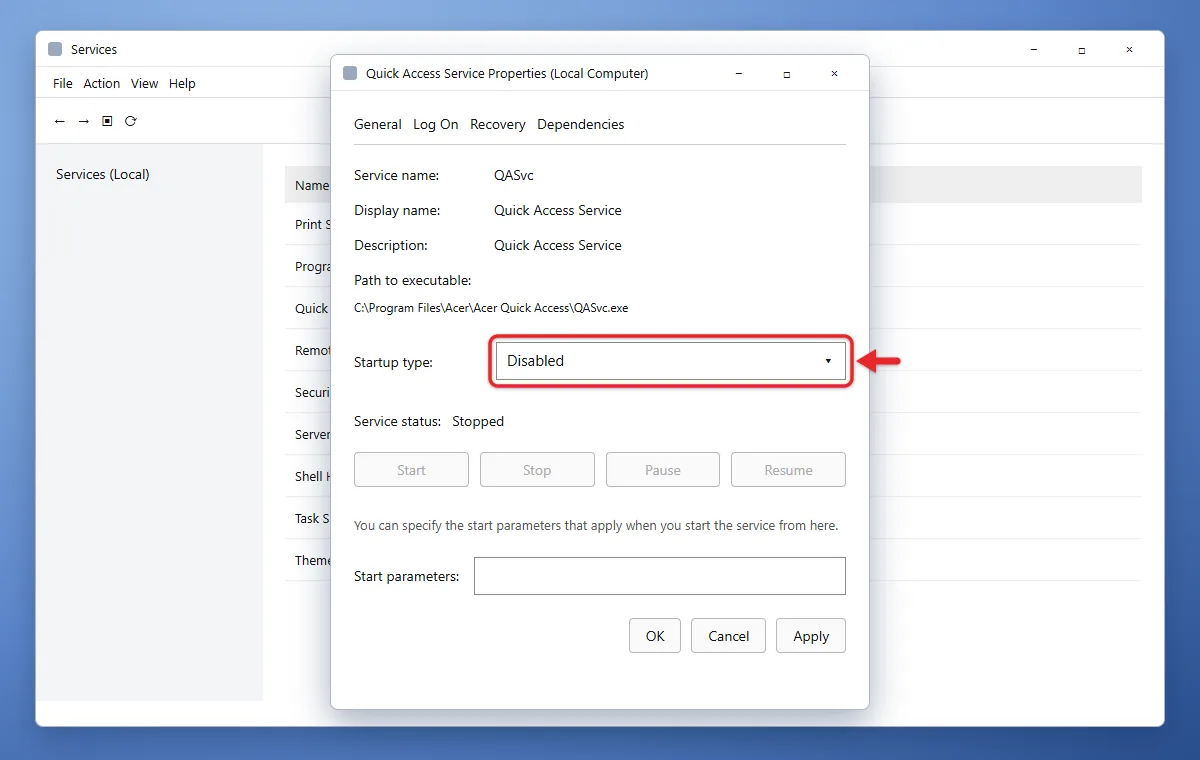The width and height of the screenshot is (1200, 760).
Task: Click the Services window title icon
Action: (55, 49)
